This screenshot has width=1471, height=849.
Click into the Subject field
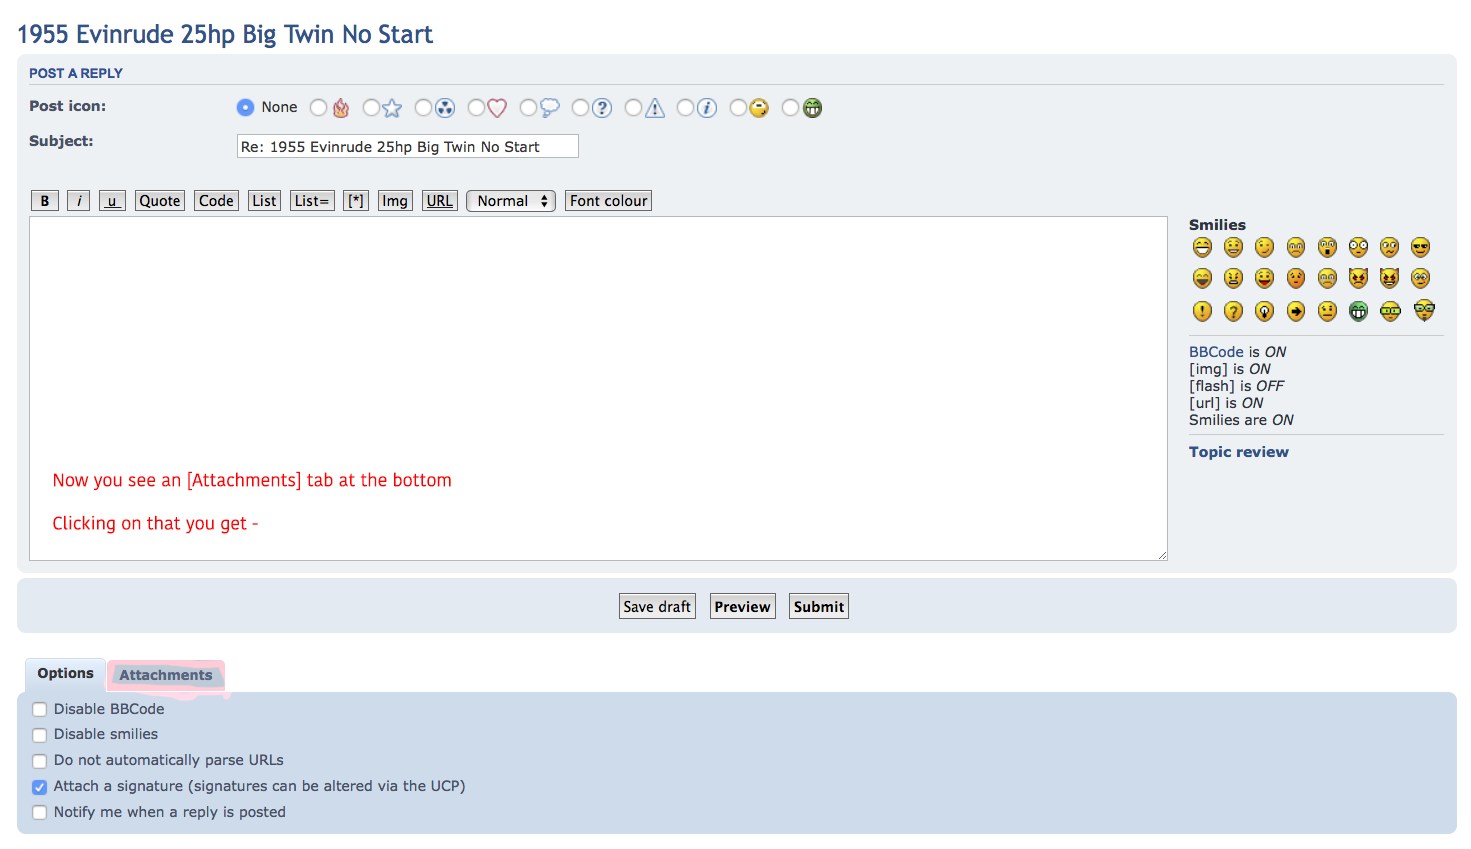pyautogui.click(x=408, y=146)
